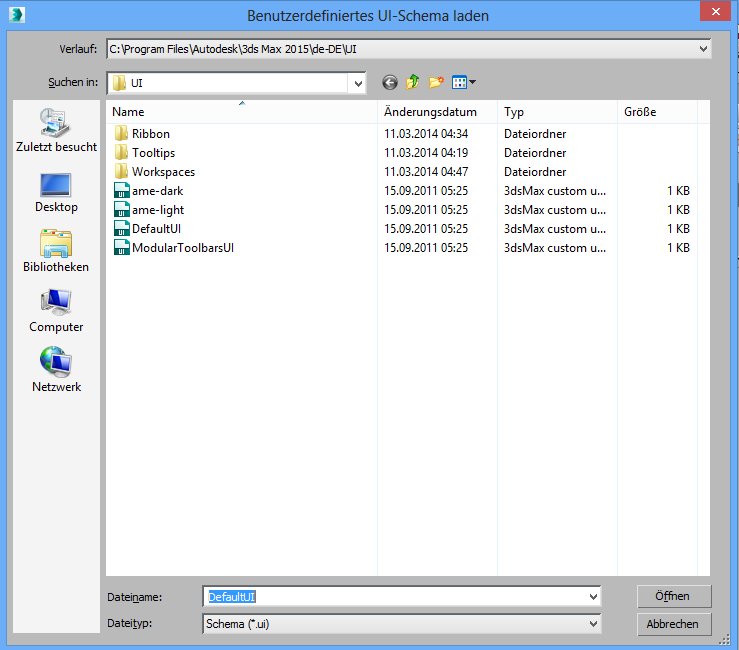Select the ModularToolbarsUI file icon
This screenshot has width=739, height=650.
coord(122,247)
